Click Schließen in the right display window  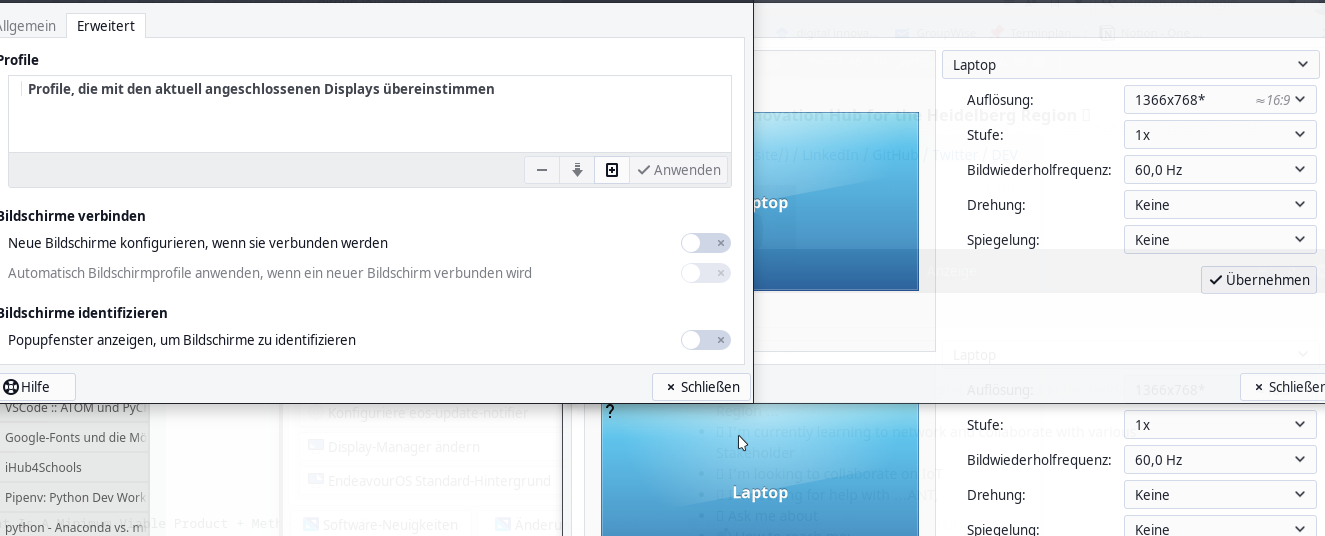[1283, 387]
